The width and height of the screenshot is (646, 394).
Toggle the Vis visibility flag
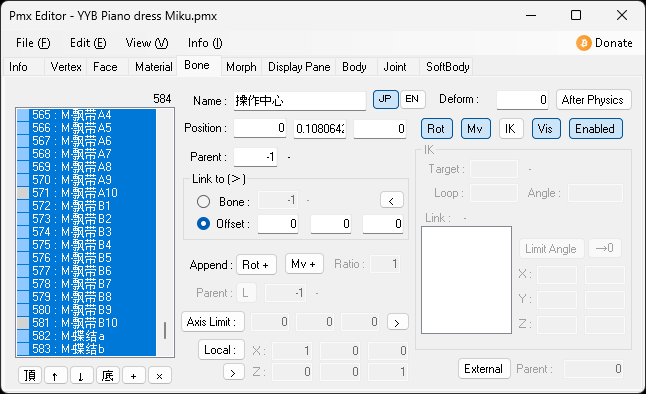tap(545, 129)
